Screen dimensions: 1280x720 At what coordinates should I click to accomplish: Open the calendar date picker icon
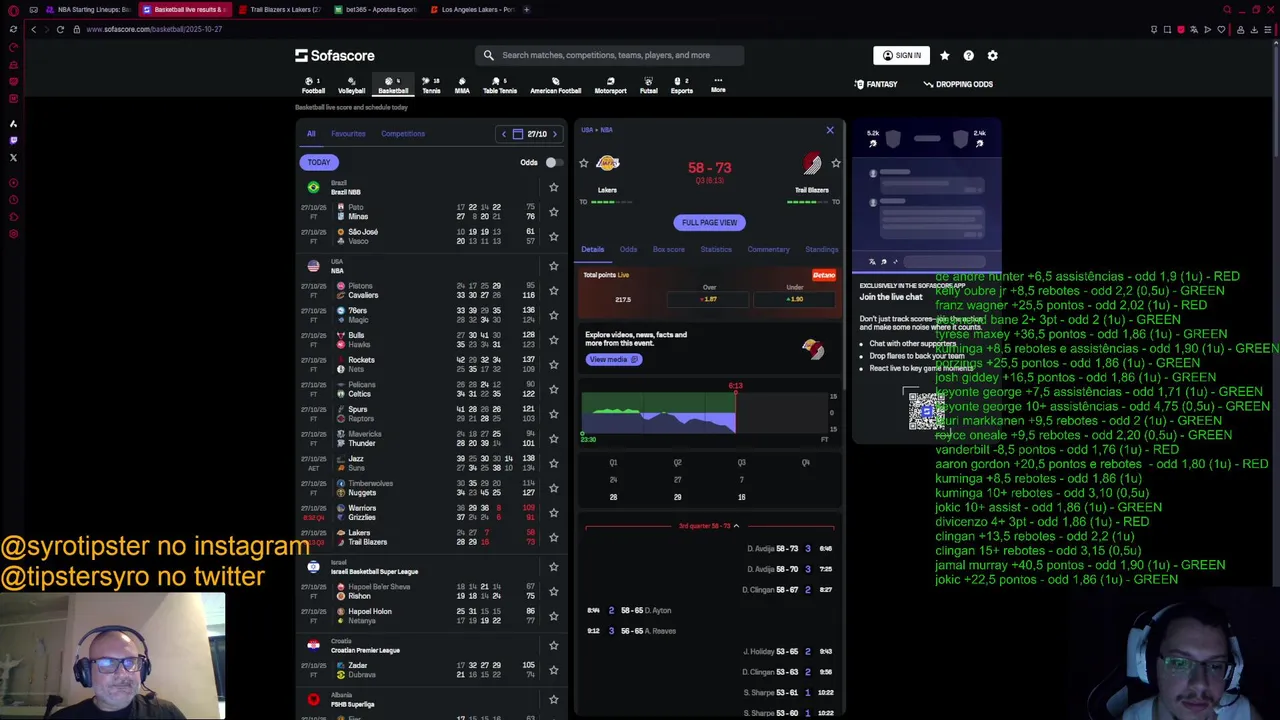coord(517,134)
